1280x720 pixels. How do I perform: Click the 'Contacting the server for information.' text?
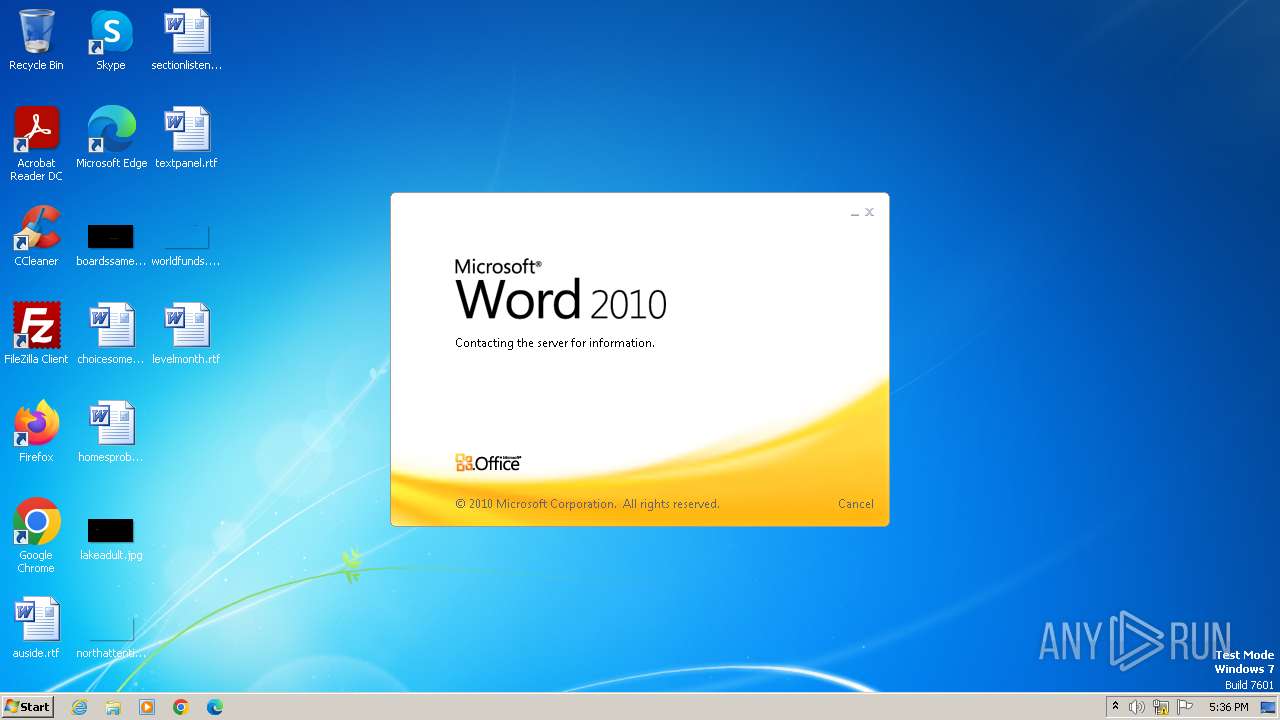tap(555, 343)
